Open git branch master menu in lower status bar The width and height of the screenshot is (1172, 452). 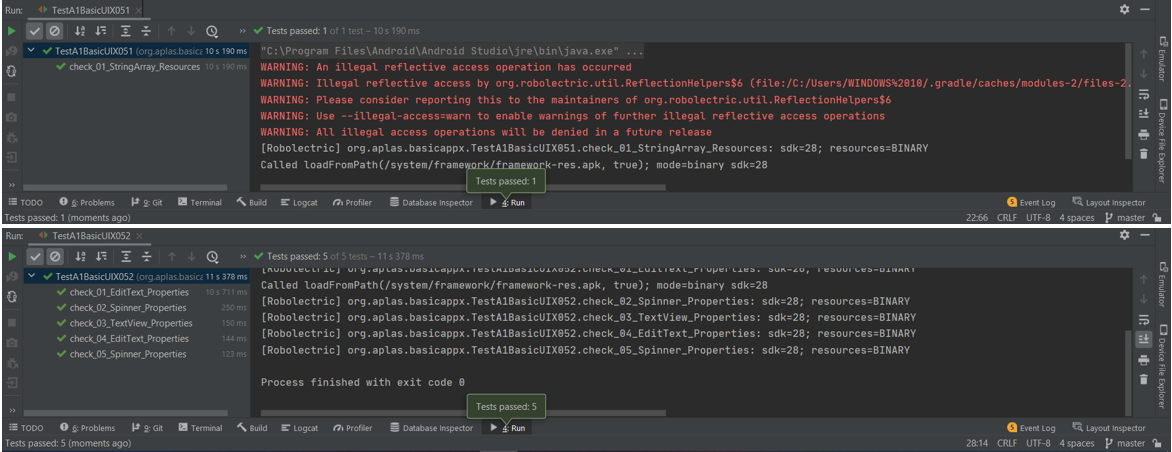[x=1130, y=443]
